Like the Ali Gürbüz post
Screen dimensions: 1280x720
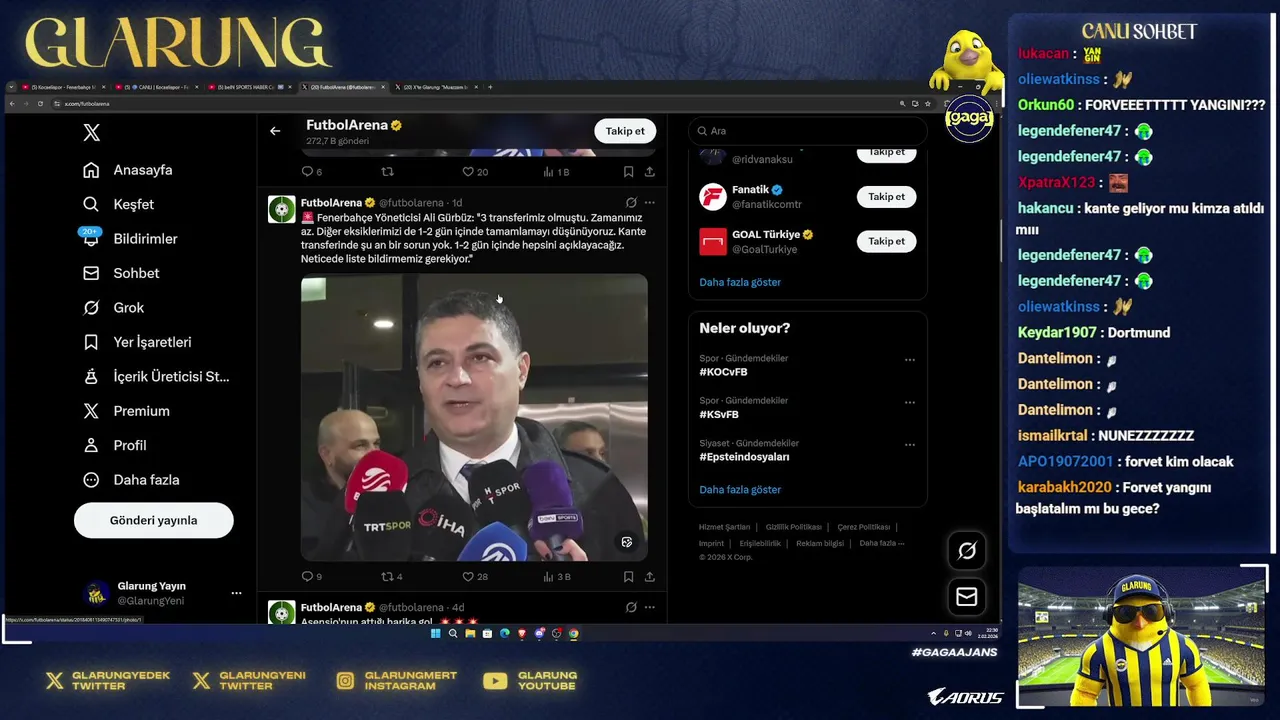pyautogui.click(x=474, y=576)
